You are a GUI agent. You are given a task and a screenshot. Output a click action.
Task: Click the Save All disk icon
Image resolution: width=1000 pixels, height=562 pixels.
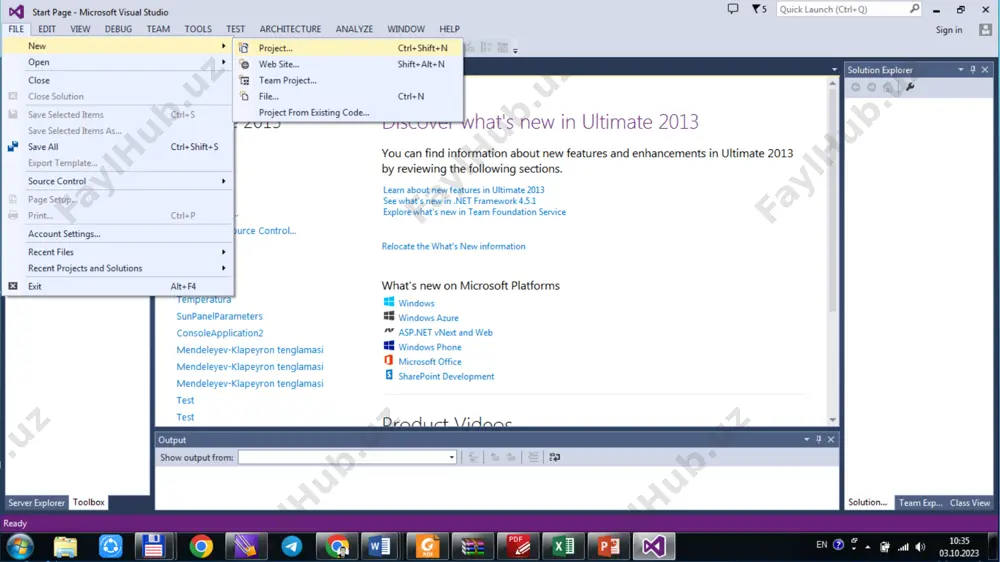click(13, 147)
